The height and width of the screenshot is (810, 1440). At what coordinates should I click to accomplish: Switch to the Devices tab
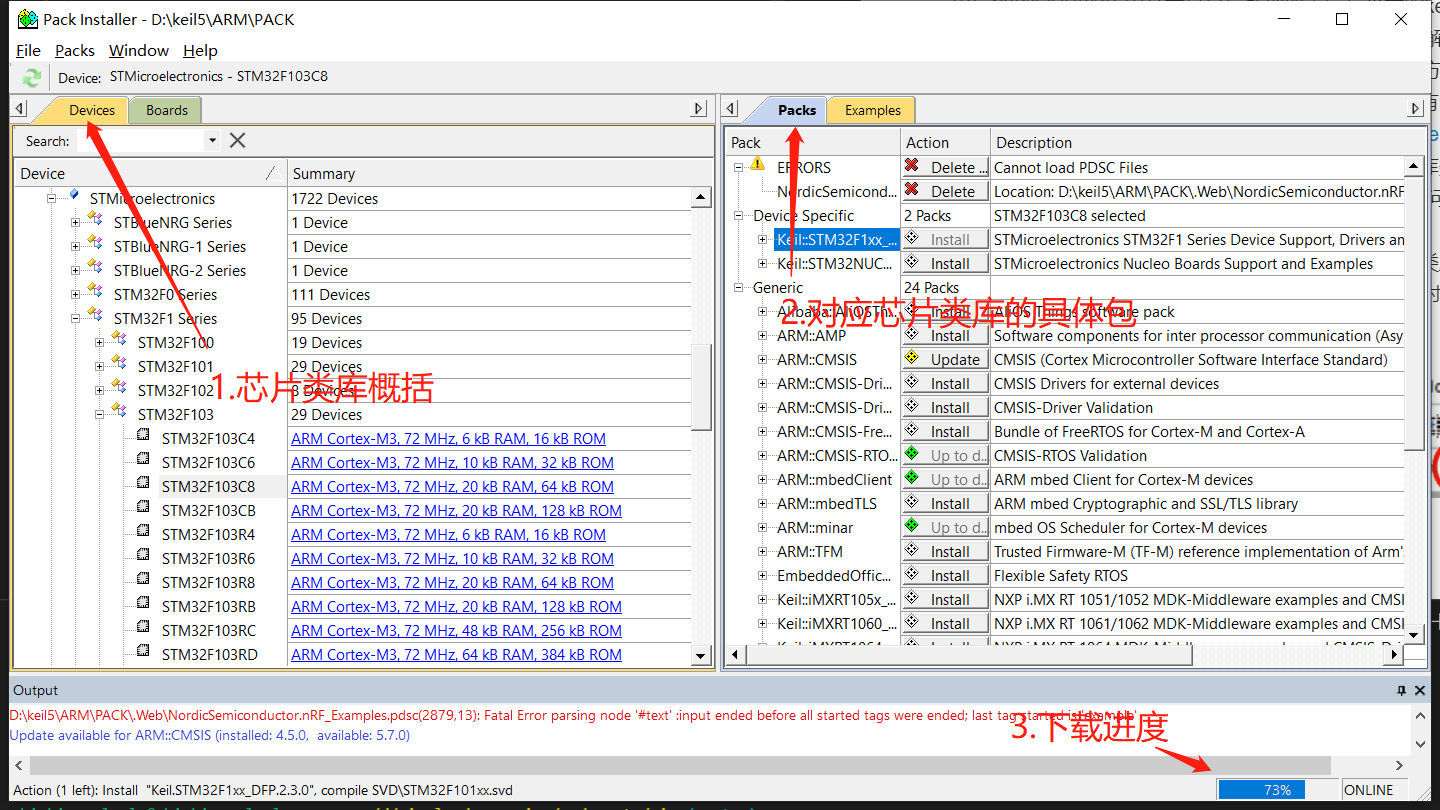coord(92,110)
